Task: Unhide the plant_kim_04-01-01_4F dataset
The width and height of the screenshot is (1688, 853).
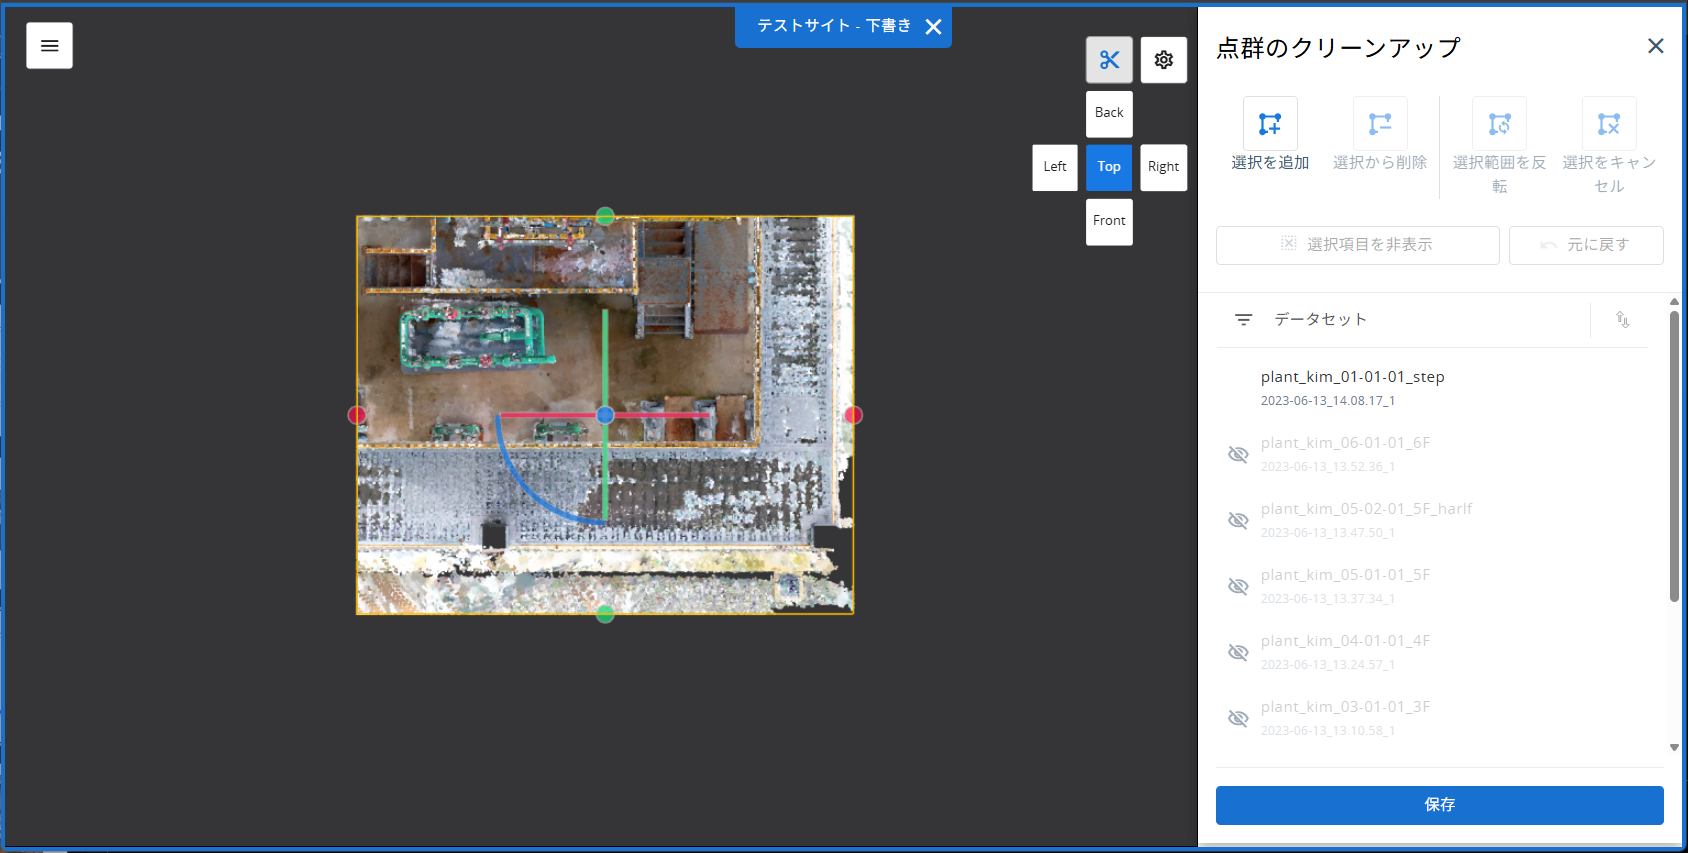Action: (1238, 652)
